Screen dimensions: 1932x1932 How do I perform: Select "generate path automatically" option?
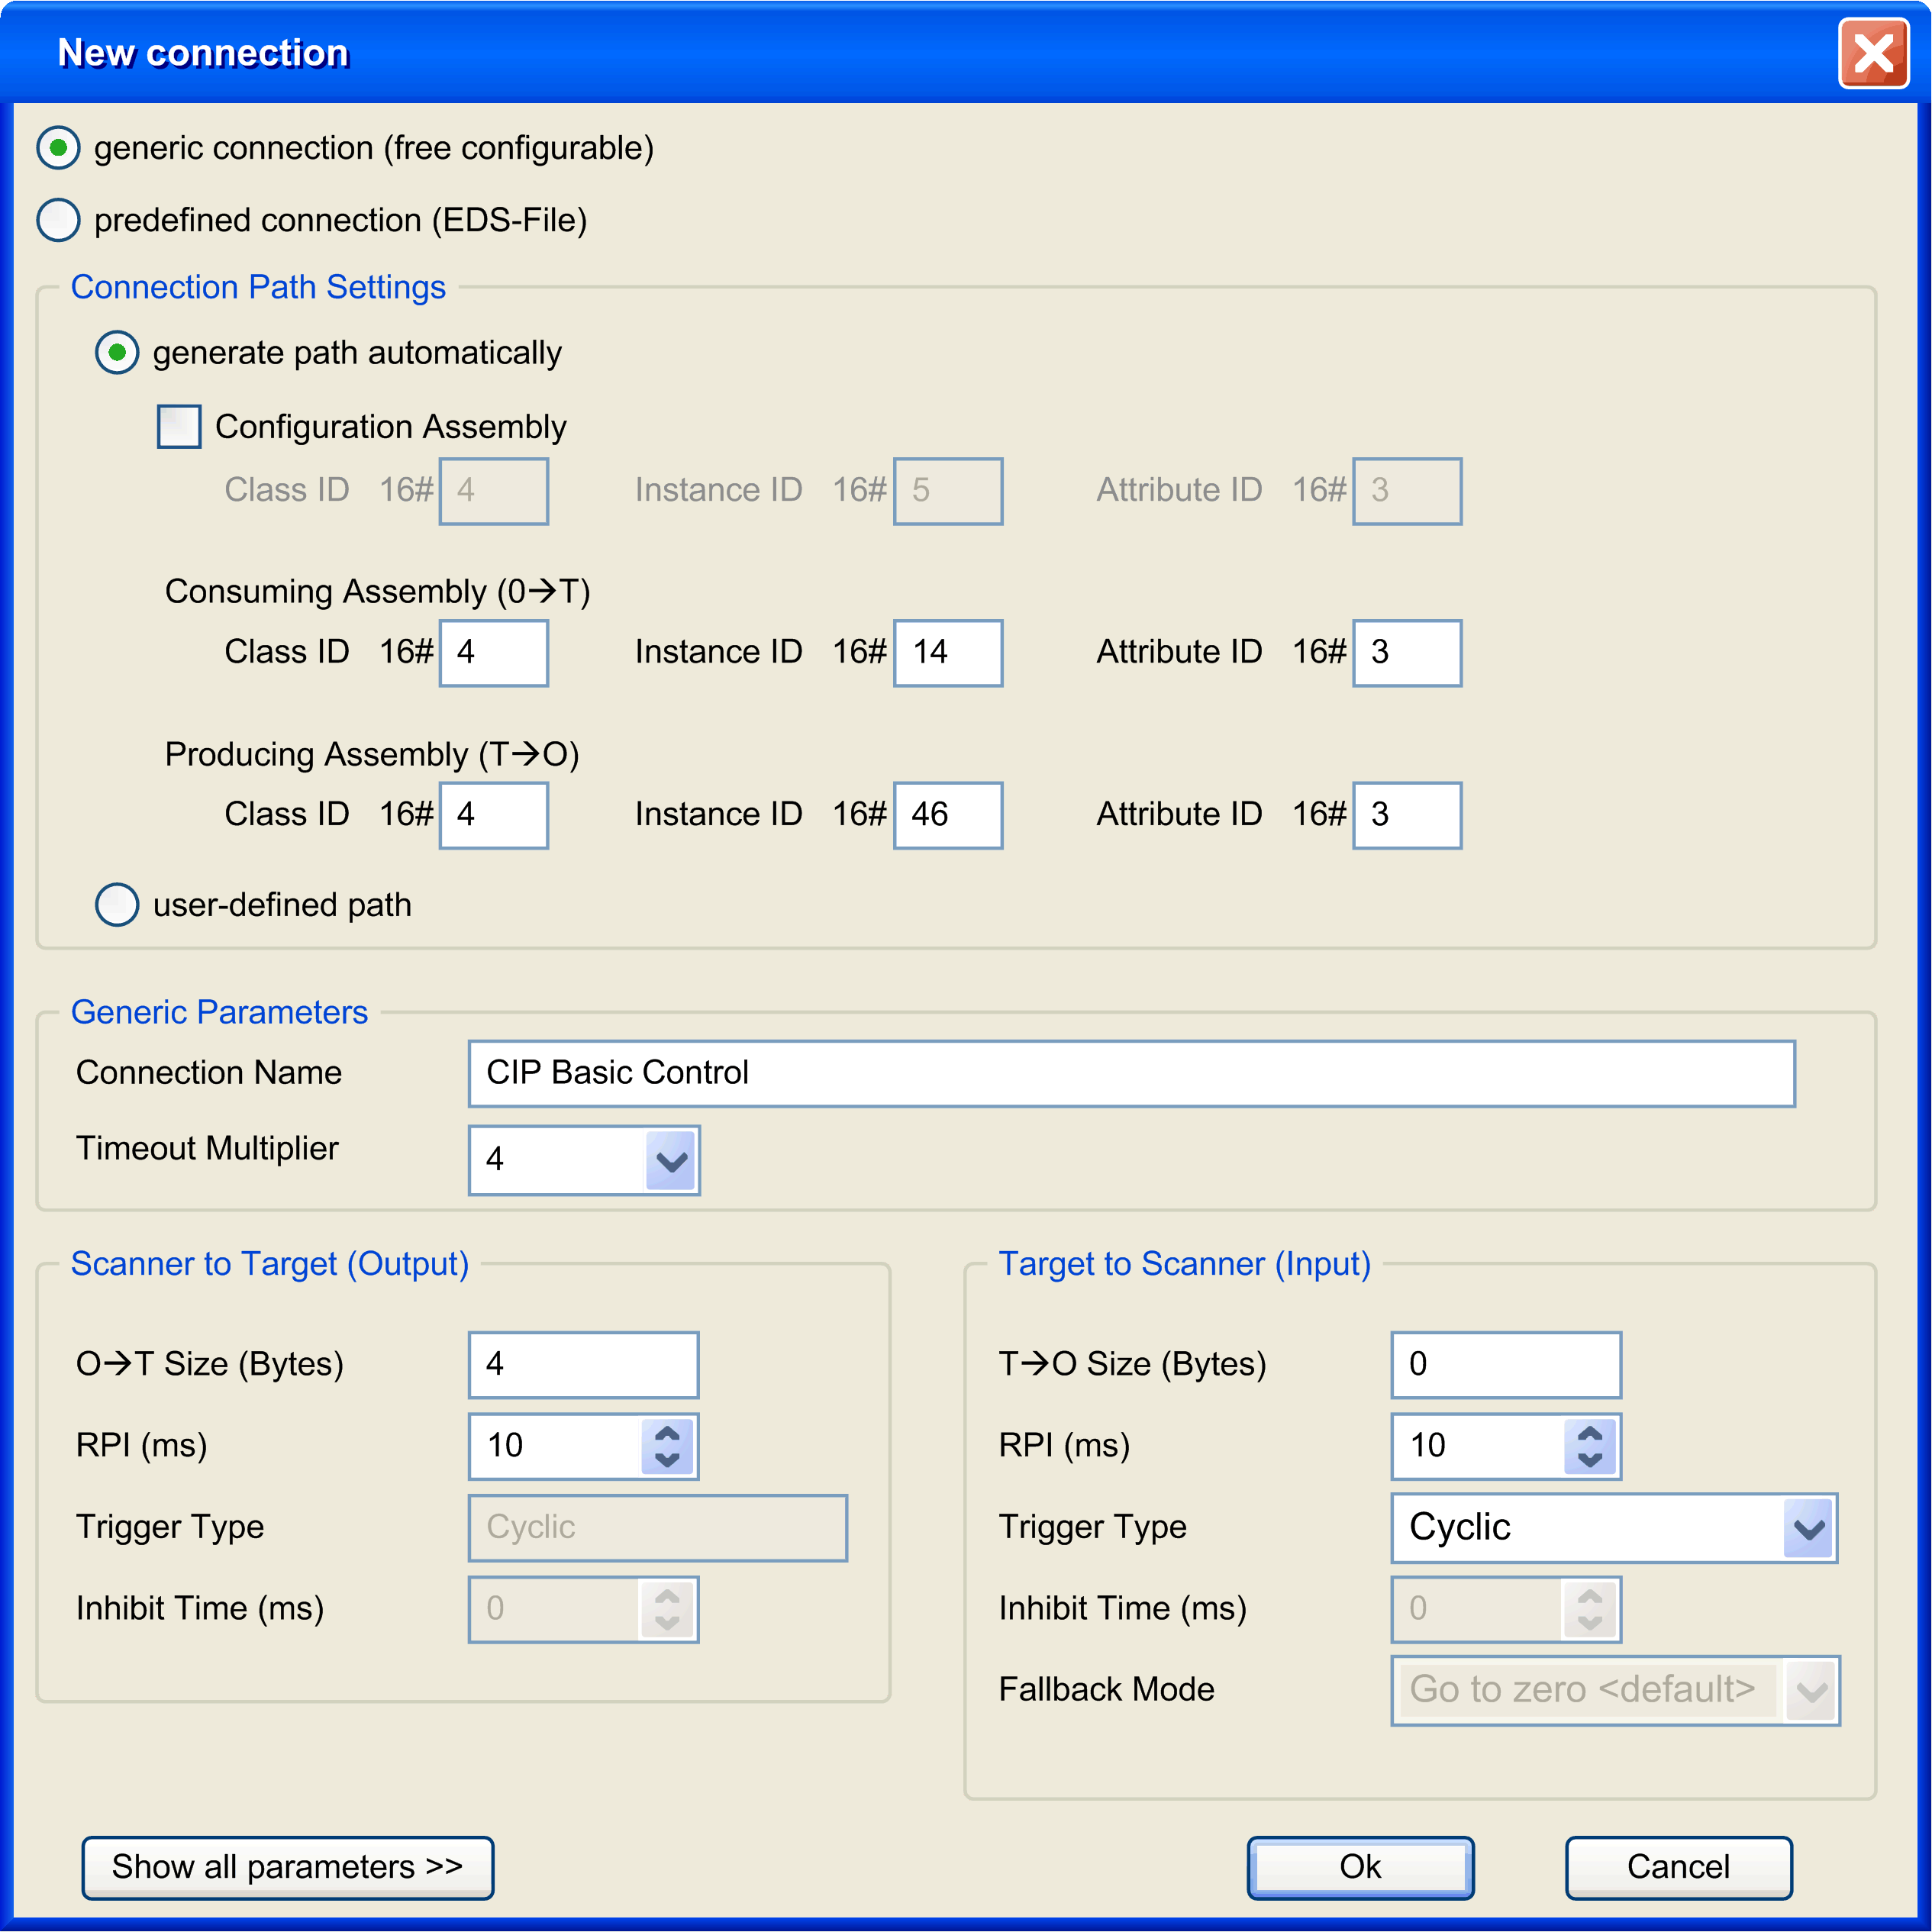117,352
